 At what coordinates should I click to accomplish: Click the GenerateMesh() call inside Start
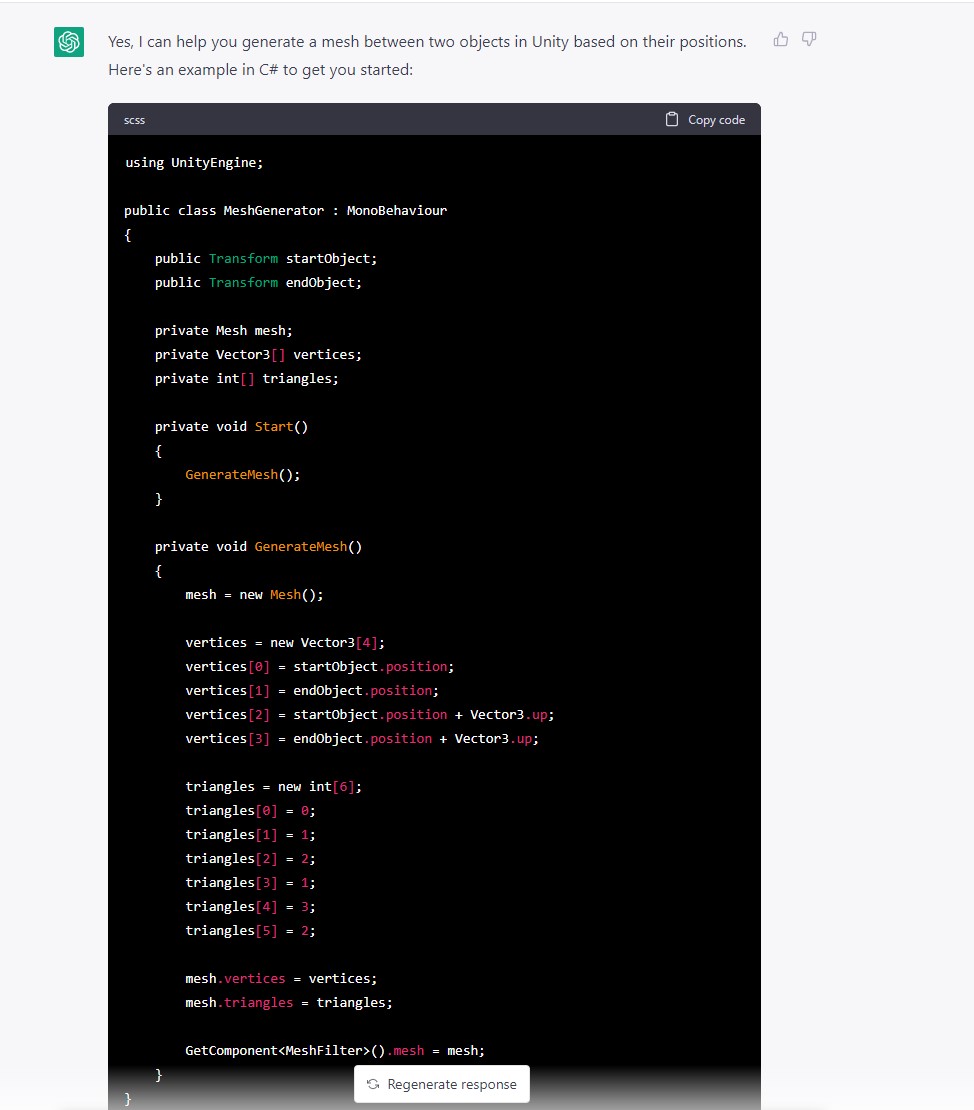click(242, 475)
